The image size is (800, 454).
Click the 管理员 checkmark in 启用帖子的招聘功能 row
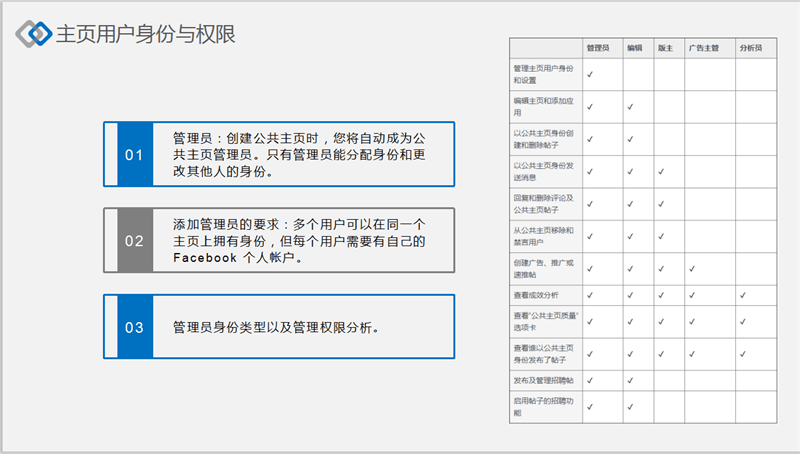590,407
